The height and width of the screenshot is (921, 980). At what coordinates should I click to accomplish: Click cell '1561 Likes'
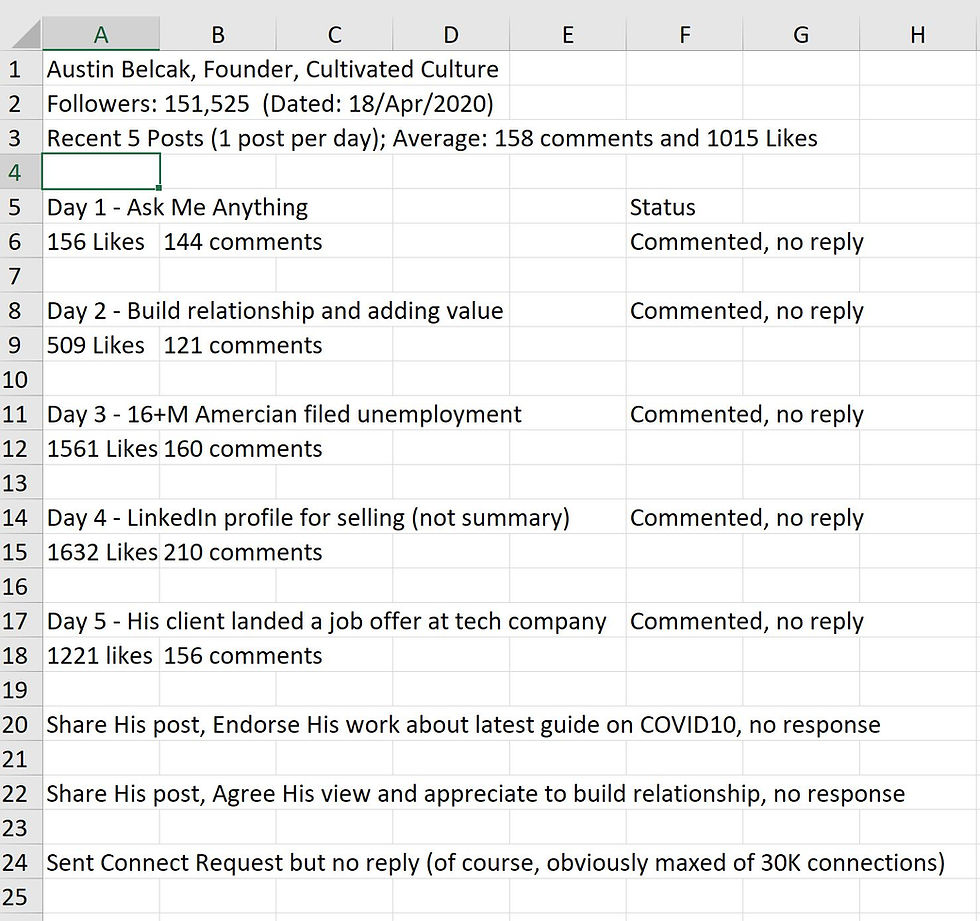click(102, 449)
